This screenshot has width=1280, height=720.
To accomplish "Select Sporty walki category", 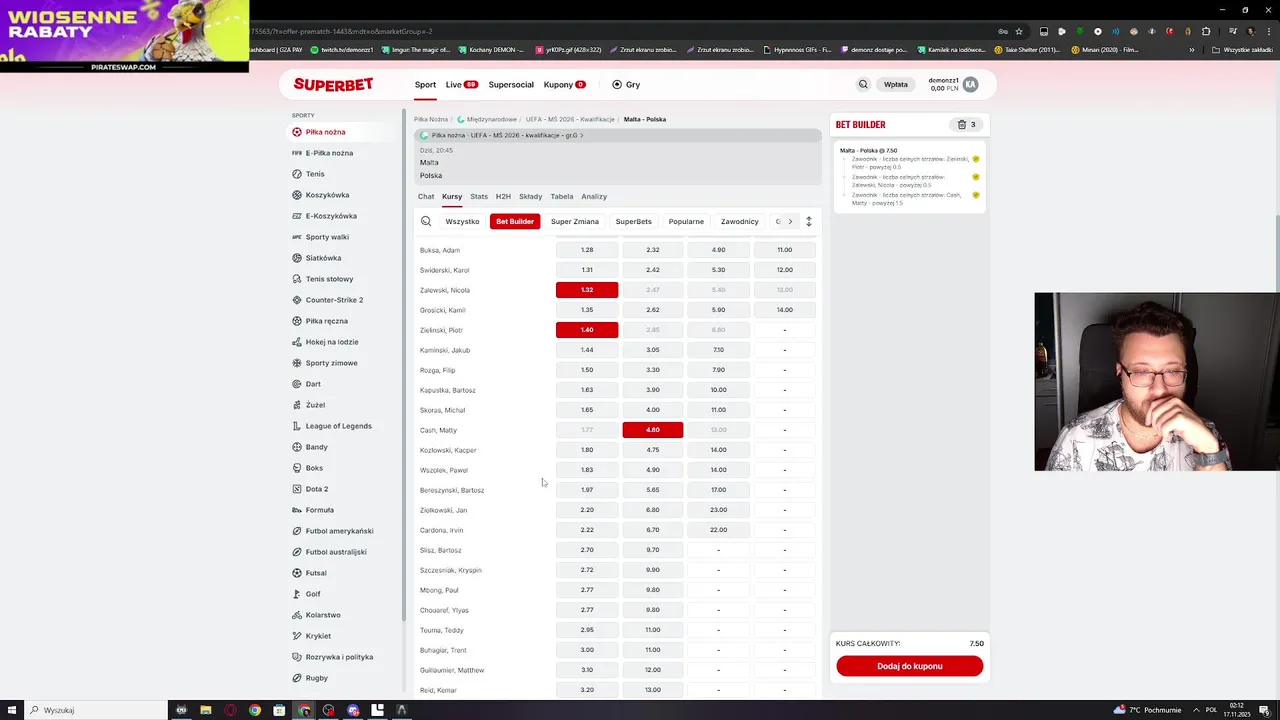I will coord(320,237).
